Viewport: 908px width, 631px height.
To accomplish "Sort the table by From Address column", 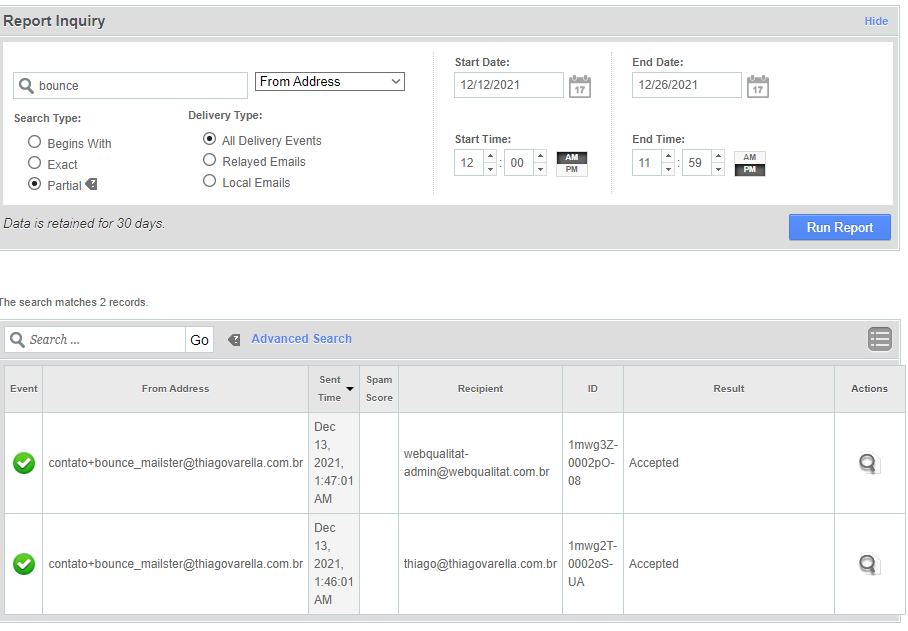I will pos(175,388).
